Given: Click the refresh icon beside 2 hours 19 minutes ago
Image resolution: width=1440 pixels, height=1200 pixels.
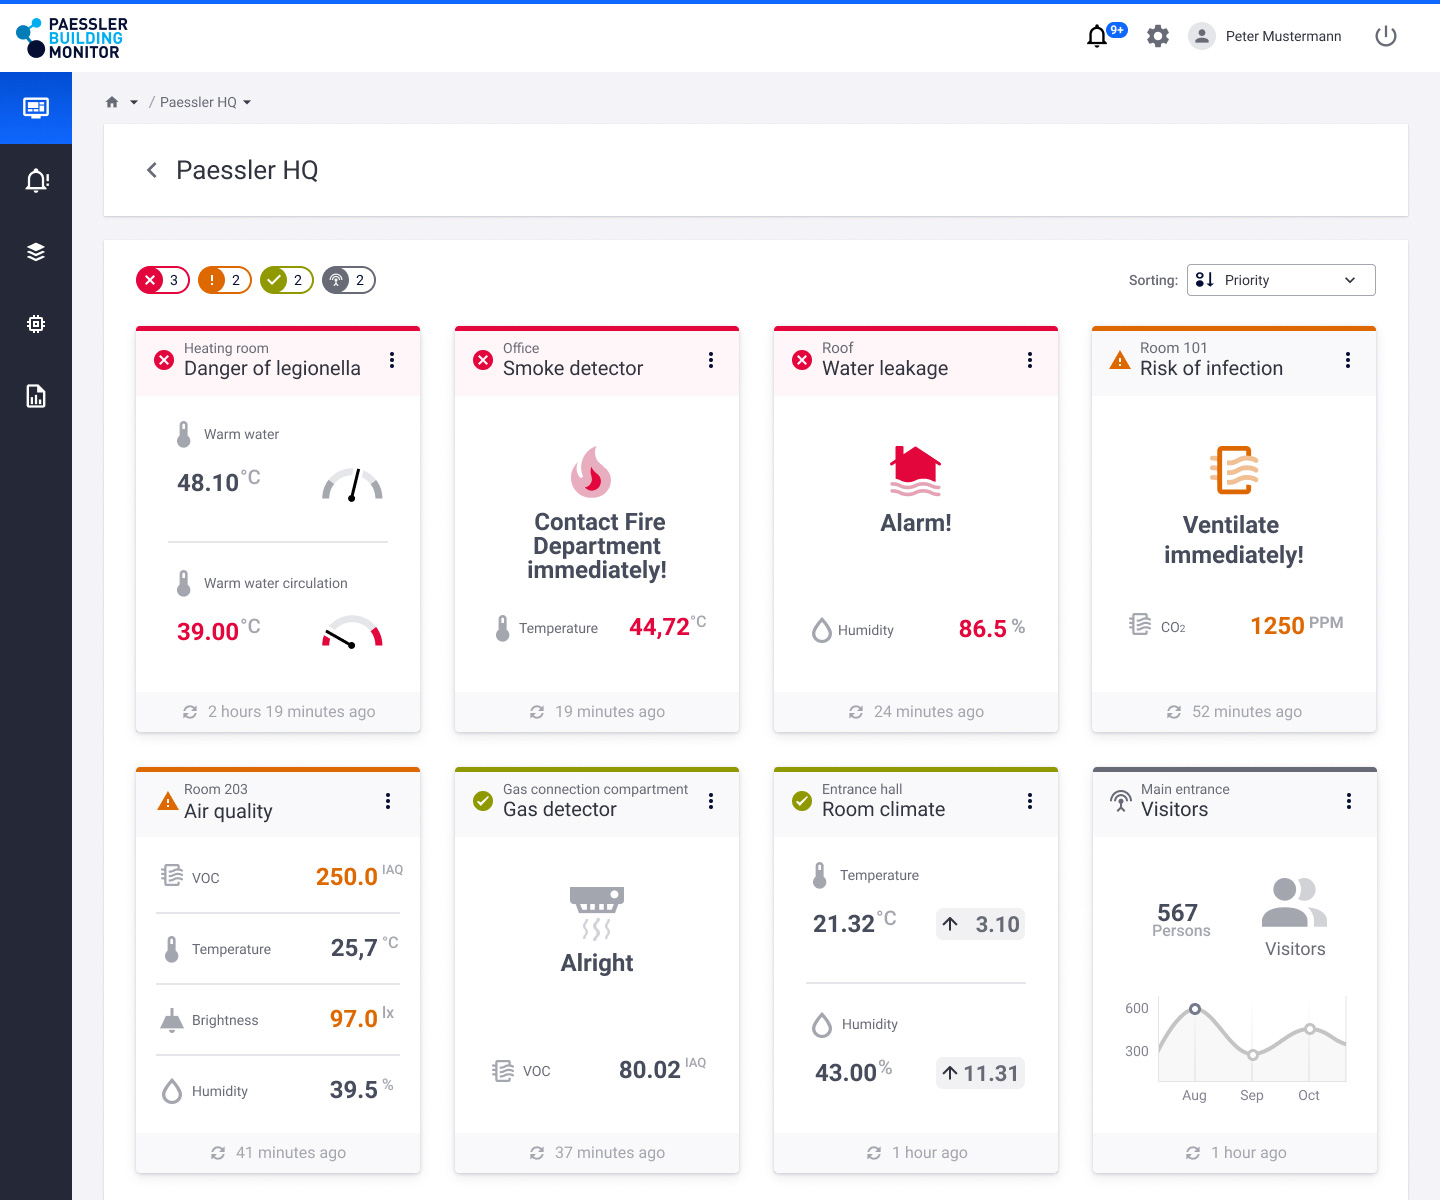Looking at the screenshot, I should coord(190,712).
